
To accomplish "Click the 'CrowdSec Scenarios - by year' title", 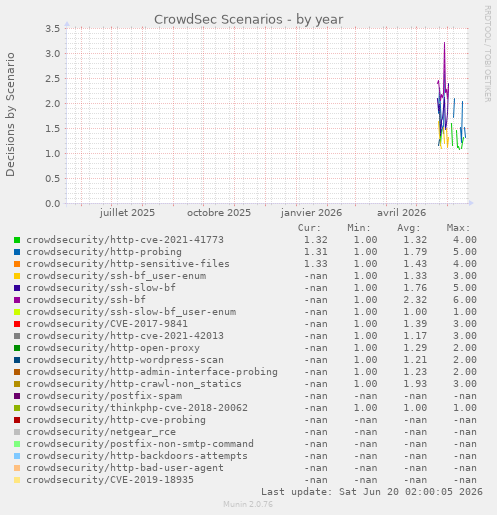I will tap(248, 20).
